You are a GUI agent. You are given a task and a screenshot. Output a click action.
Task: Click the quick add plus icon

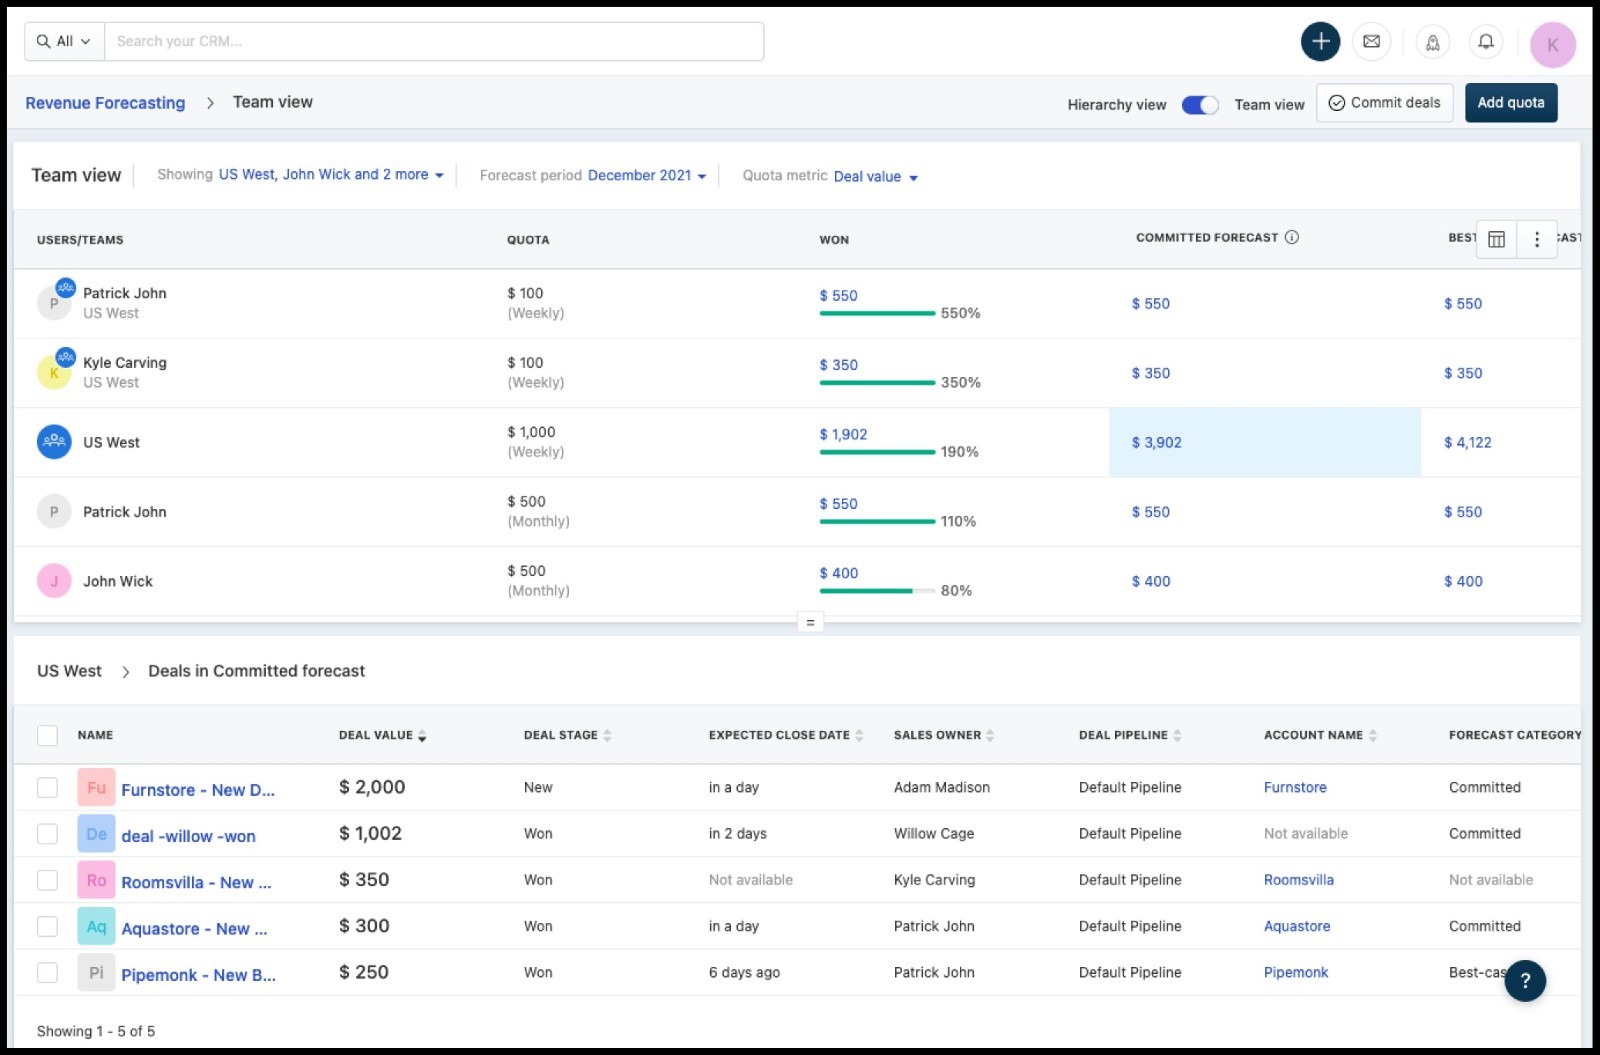pos(1320,42)
